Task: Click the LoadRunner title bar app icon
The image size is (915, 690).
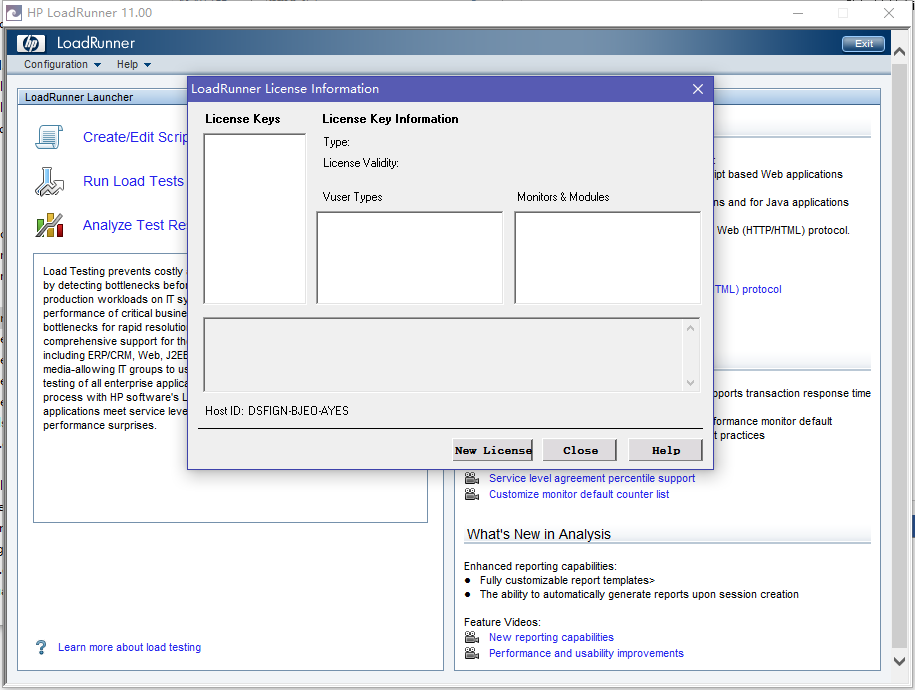Action: (13, 13)
